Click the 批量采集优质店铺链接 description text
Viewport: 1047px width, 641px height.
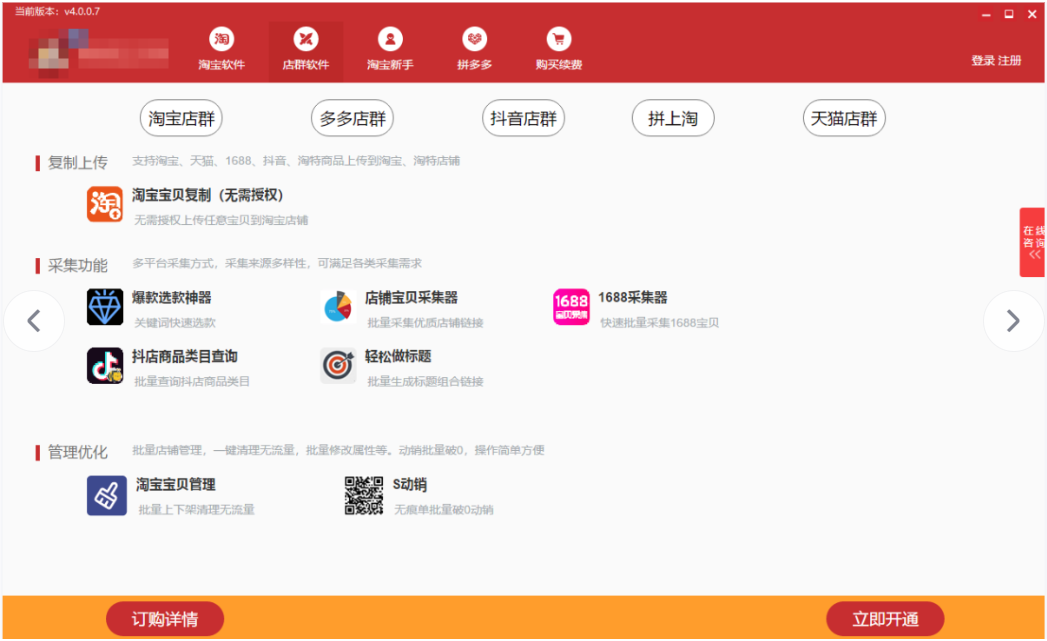(x=425, y=323)
